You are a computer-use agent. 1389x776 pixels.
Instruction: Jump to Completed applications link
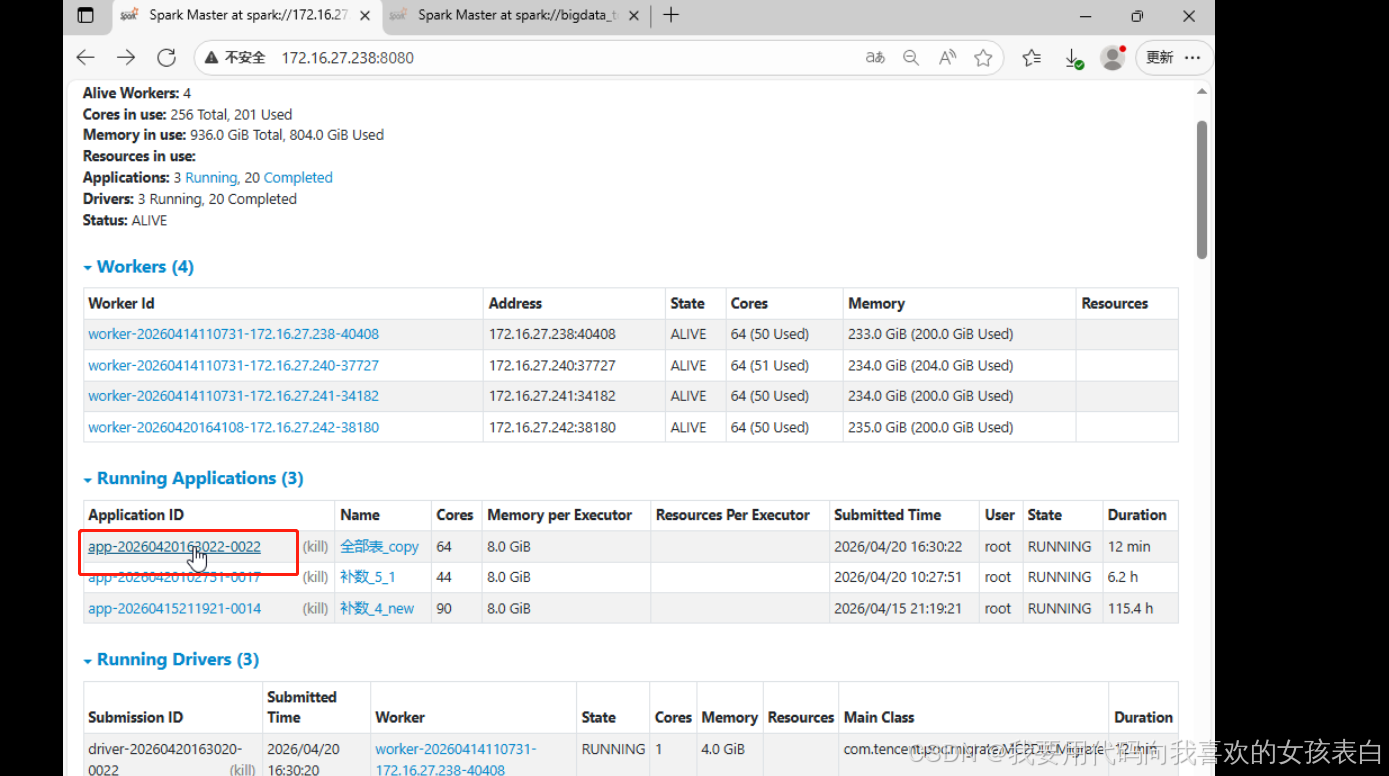[x=298, y=178]
